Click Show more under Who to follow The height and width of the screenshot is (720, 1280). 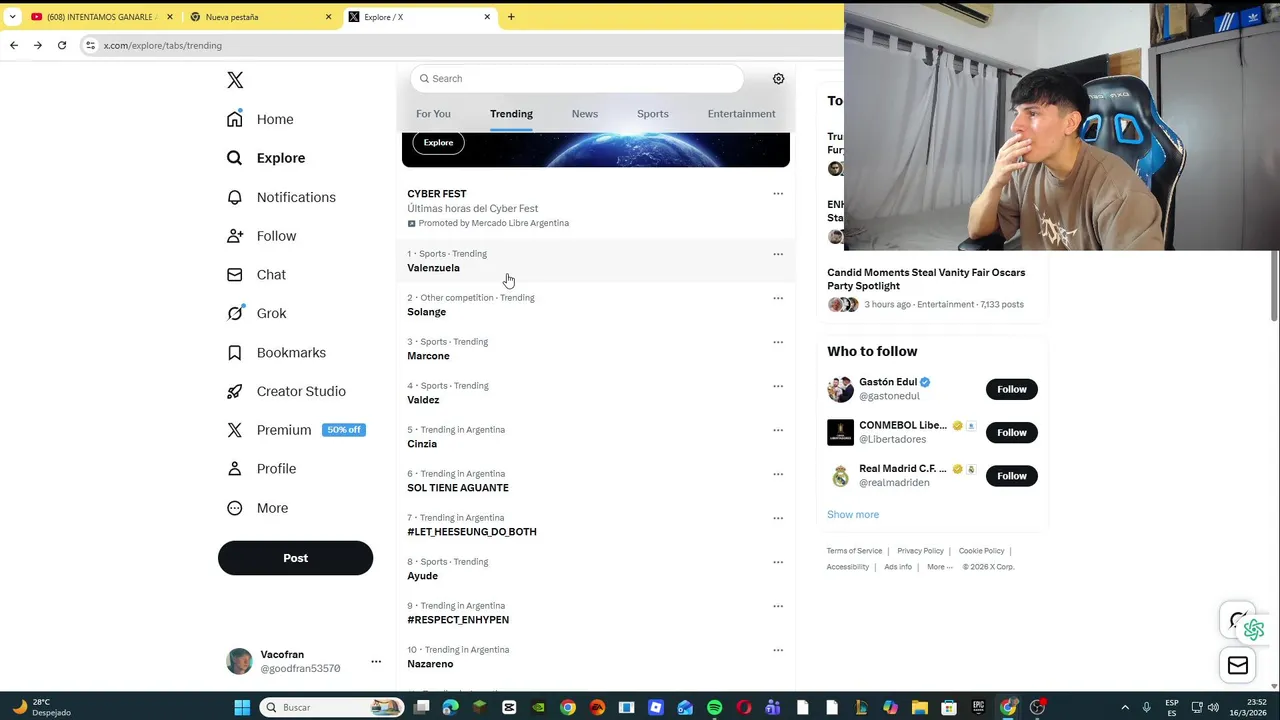tap(853, 515)
